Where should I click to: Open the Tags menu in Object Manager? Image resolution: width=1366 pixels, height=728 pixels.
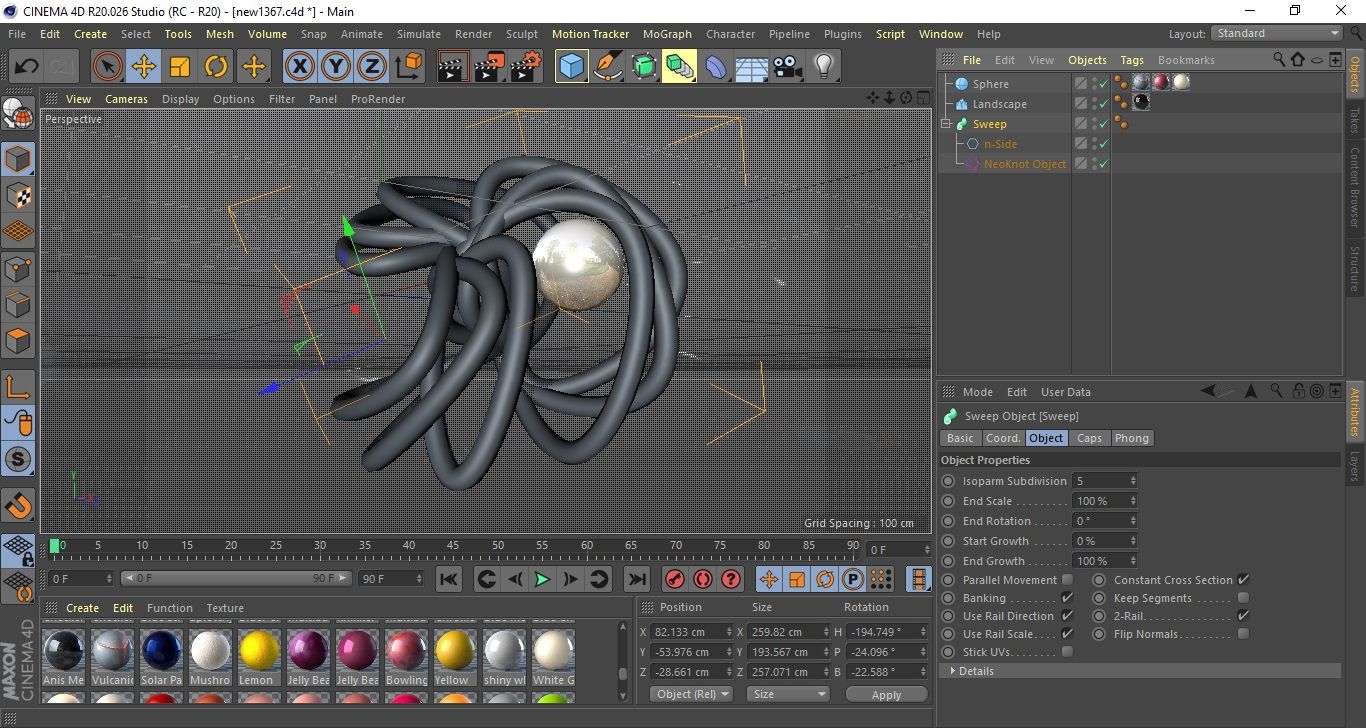click(1132, 60)
